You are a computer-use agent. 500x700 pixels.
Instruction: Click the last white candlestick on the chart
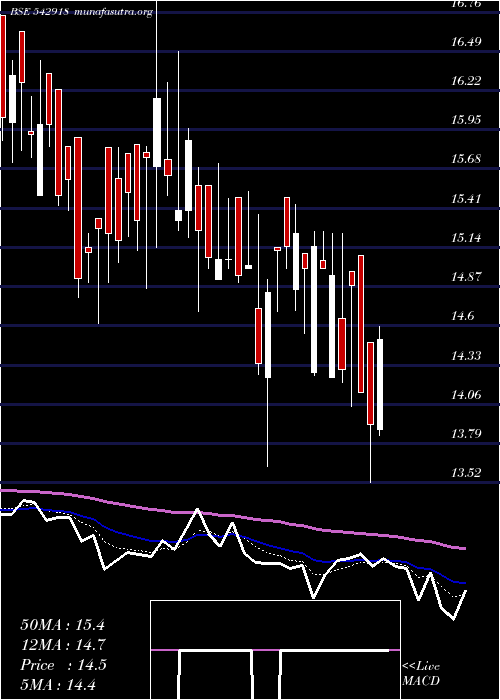(x=380, y=384)
